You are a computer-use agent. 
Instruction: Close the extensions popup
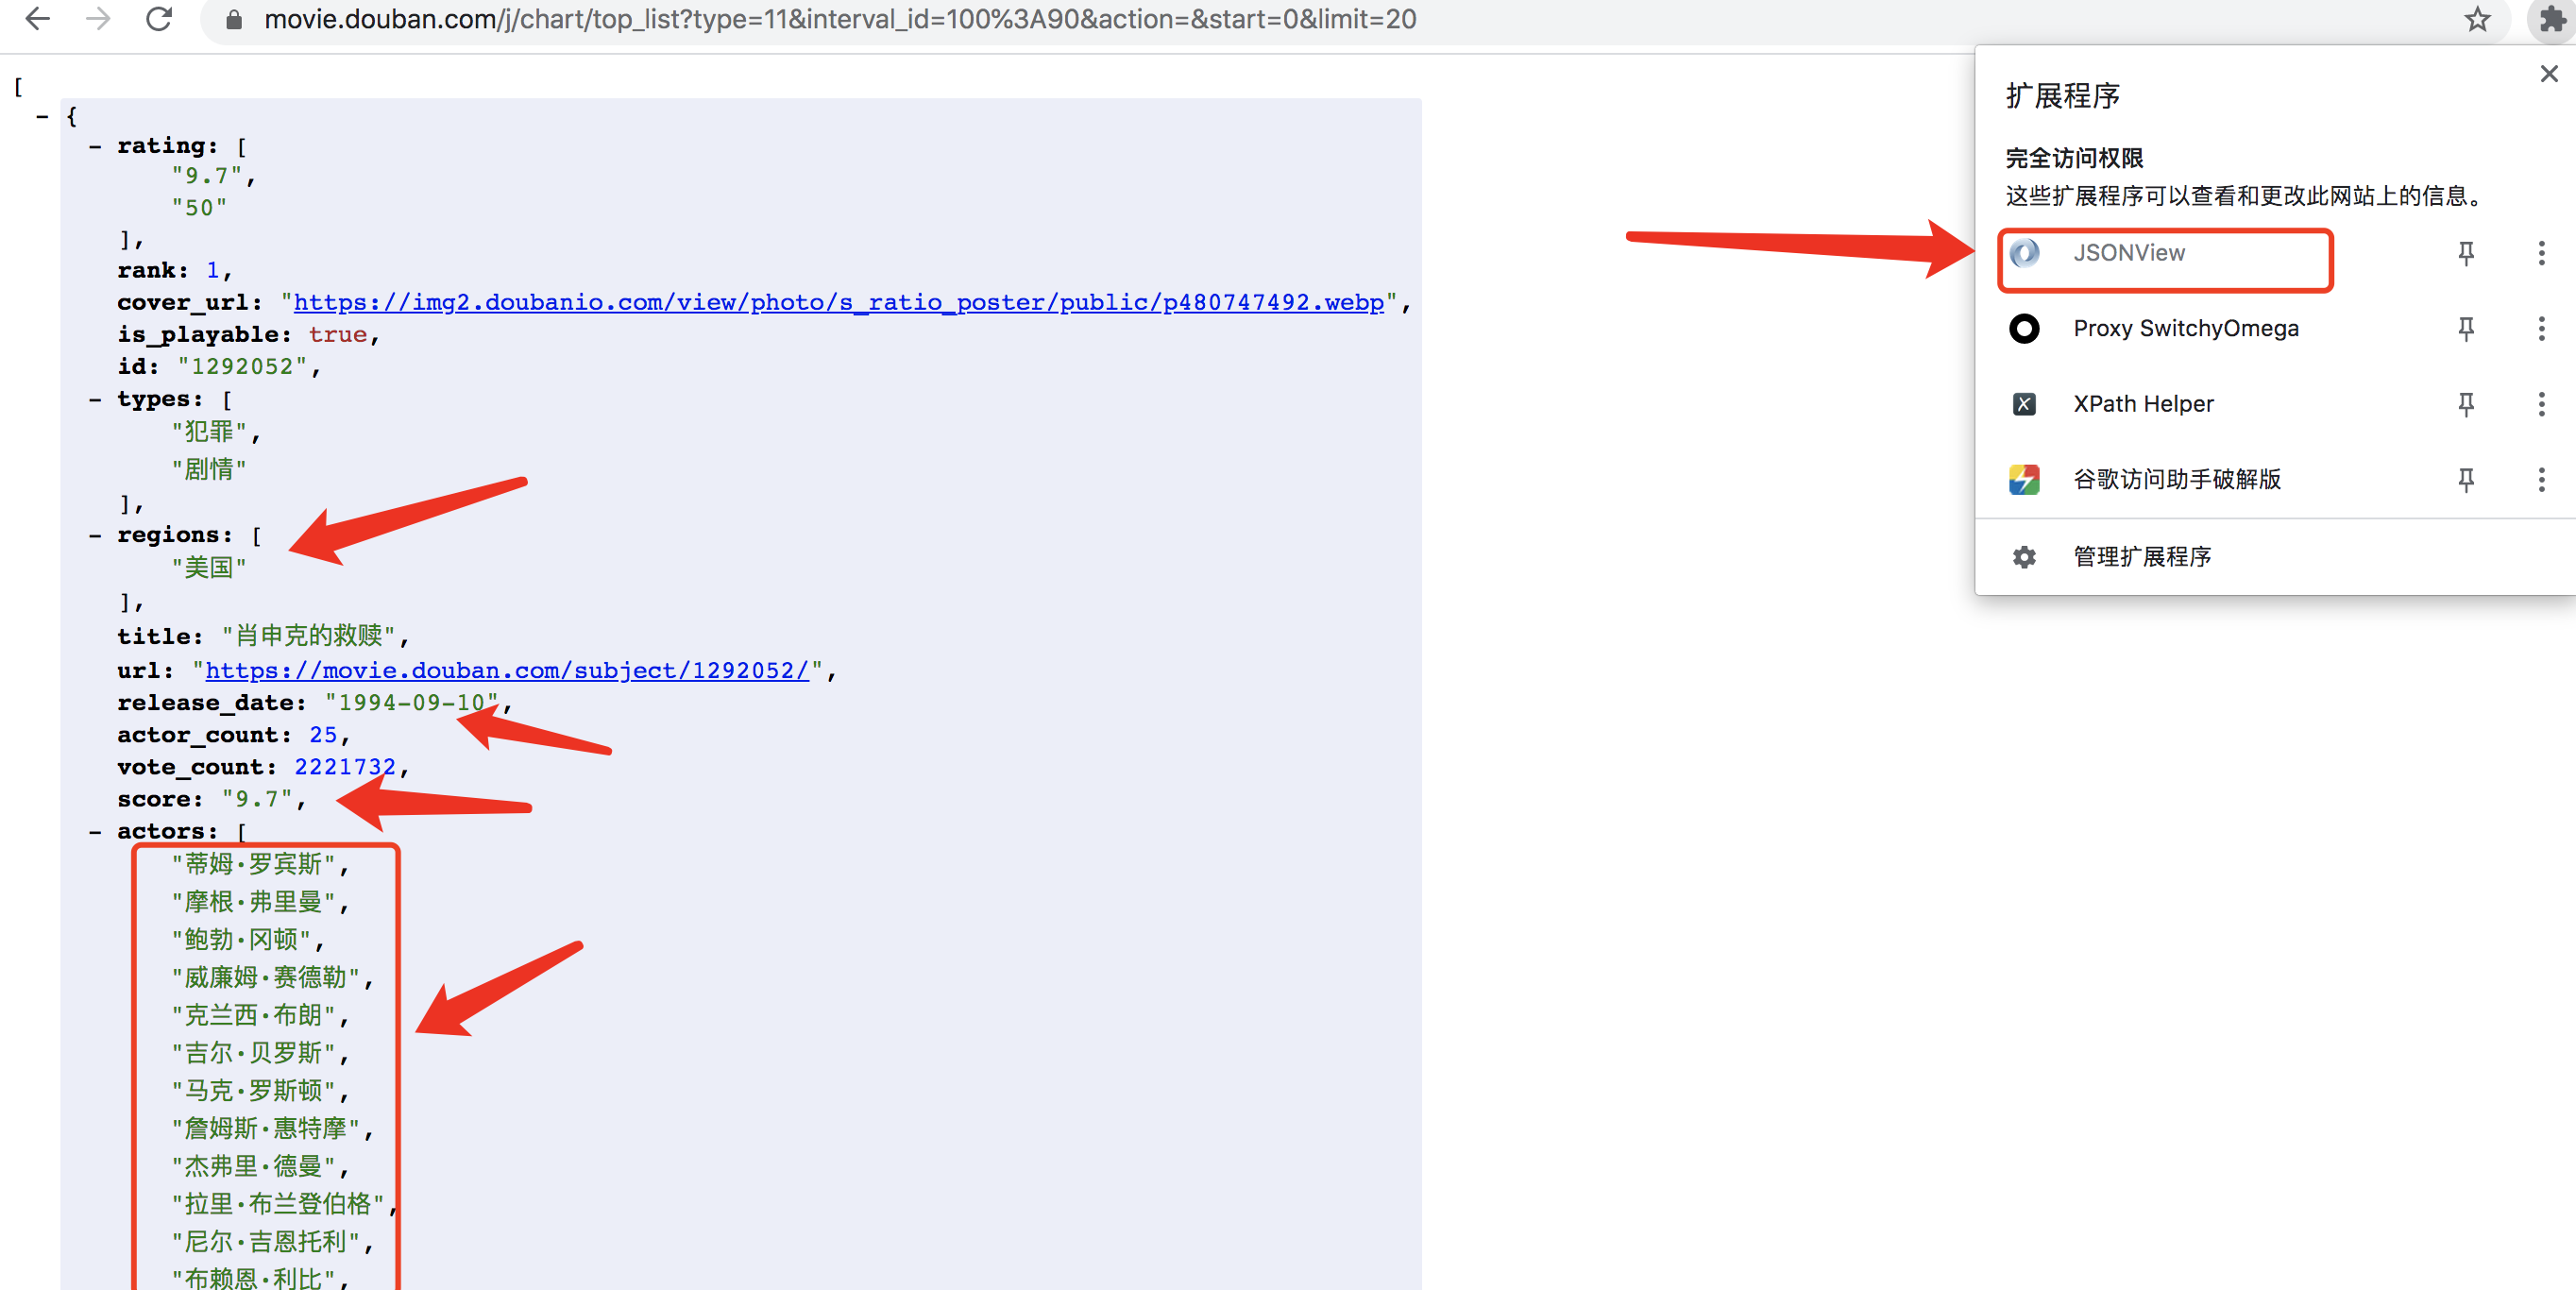[2549, 74]
